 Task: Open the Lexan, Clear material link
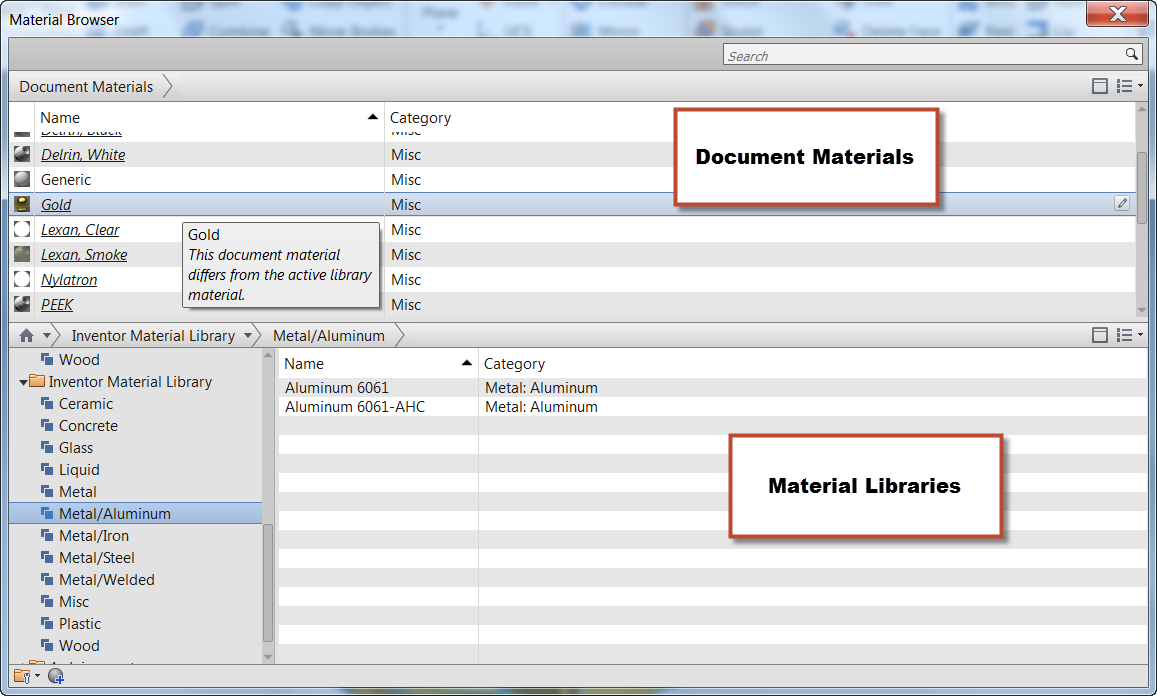pyautogui.click(x=80, y=229)
